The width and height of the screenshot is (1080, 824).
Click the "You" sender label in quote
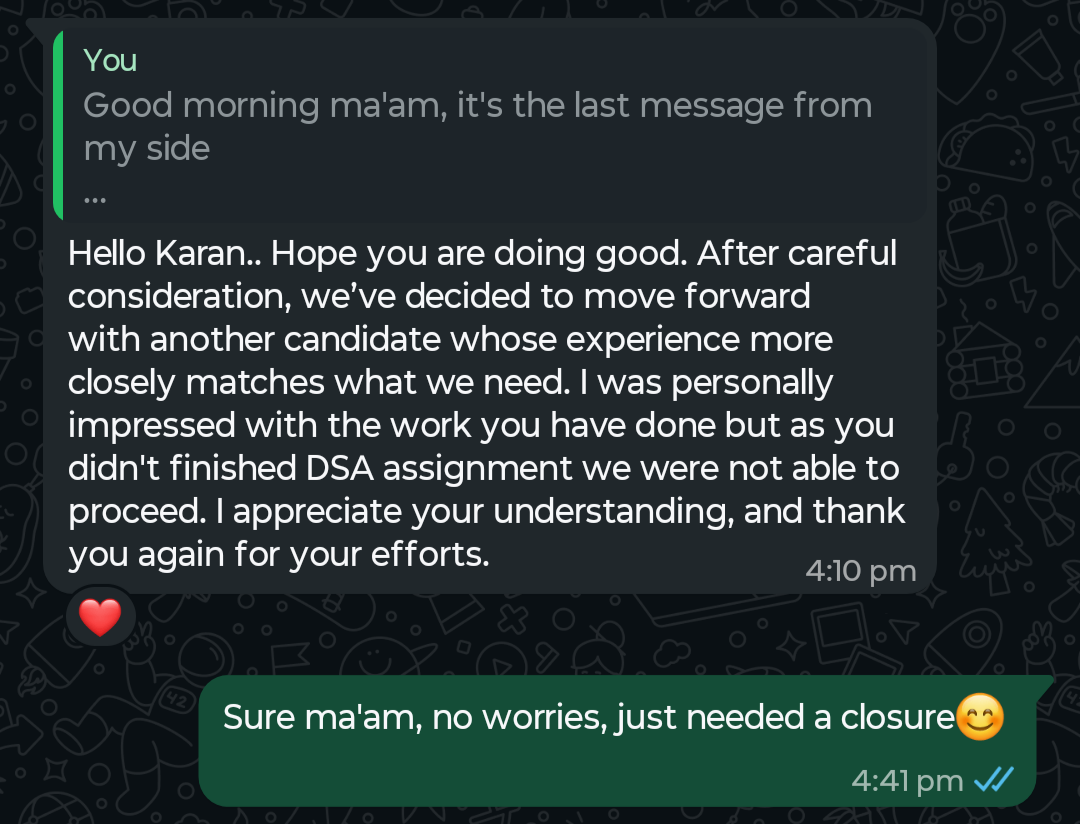(110, 61)
